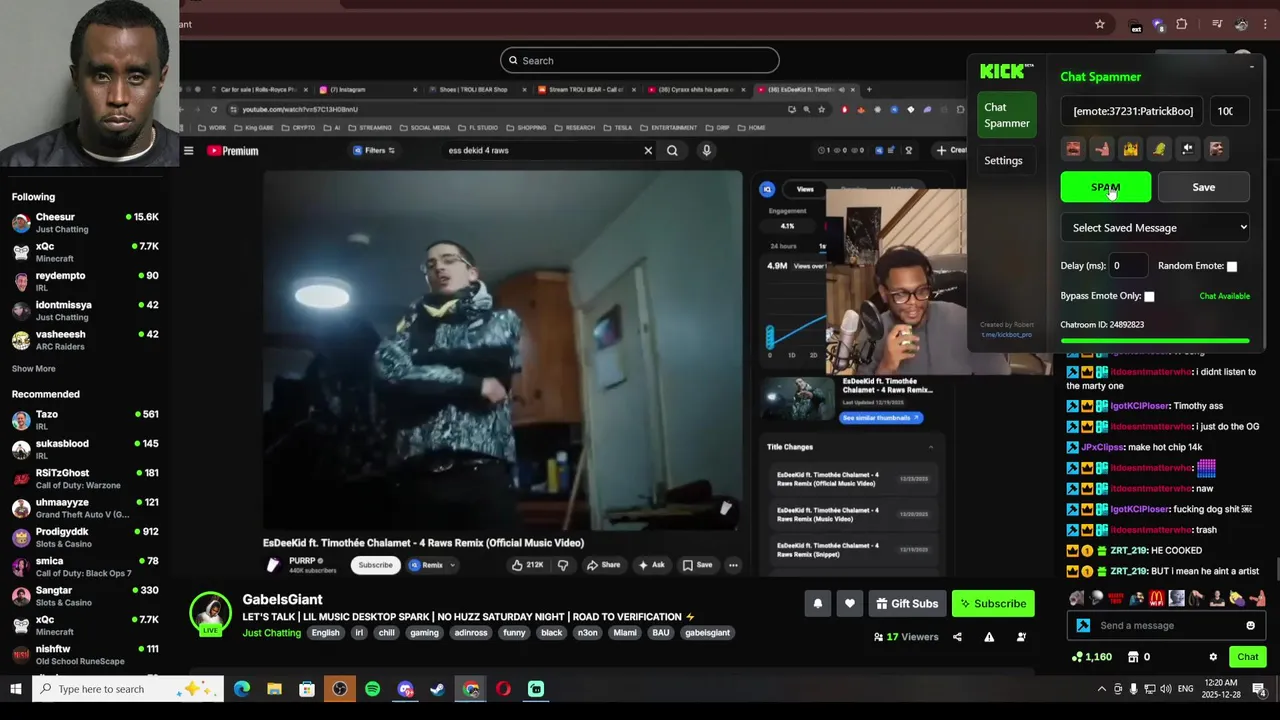Click the heart follow icon
This screenshot has height=720, width=1280.
[x=849, y=604]
